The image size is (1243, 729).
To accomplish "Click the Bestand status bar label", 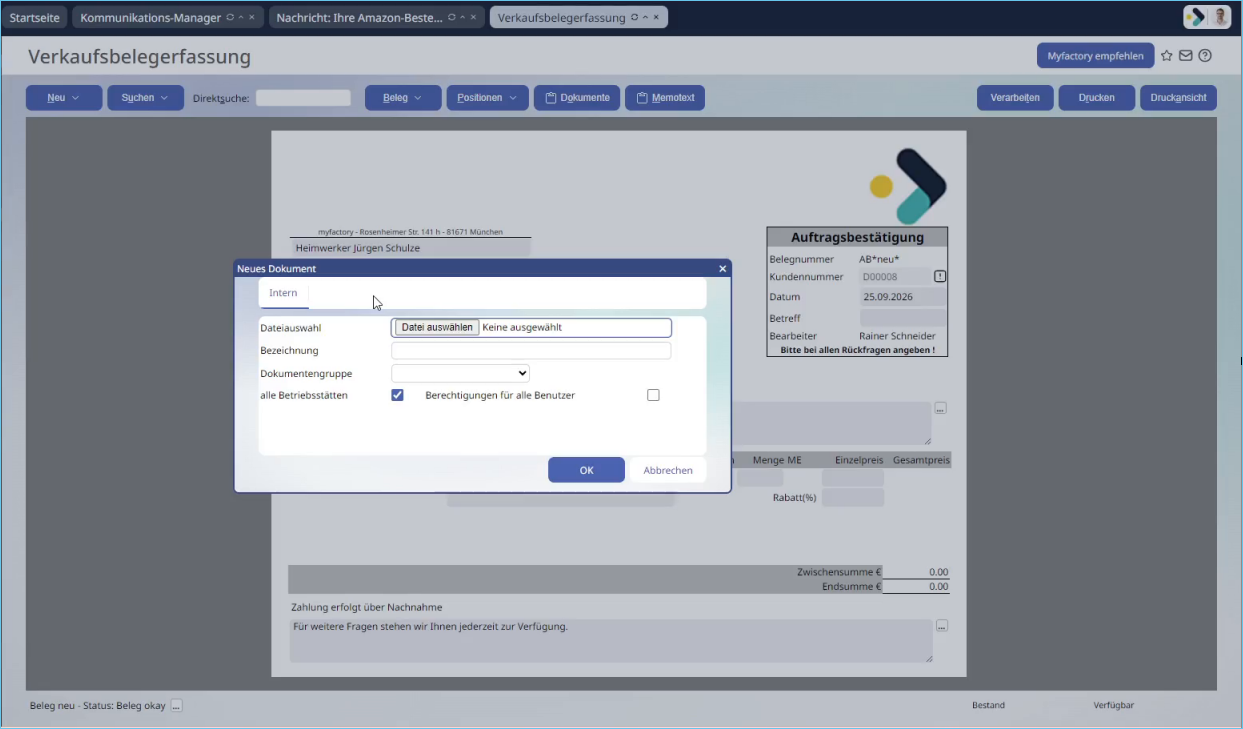I will click(x=988, y=705).
